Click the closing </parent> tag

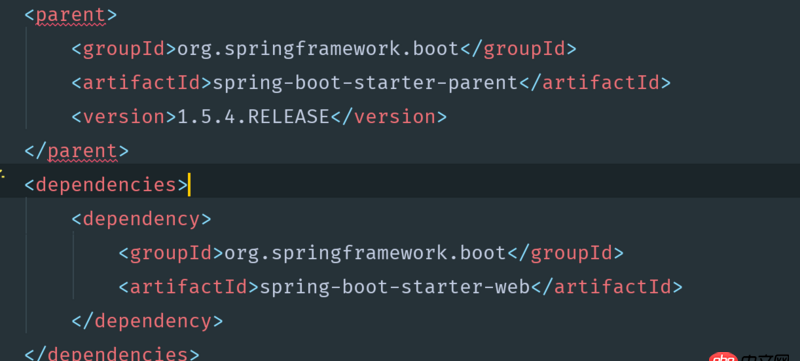(x=77, y=151)
